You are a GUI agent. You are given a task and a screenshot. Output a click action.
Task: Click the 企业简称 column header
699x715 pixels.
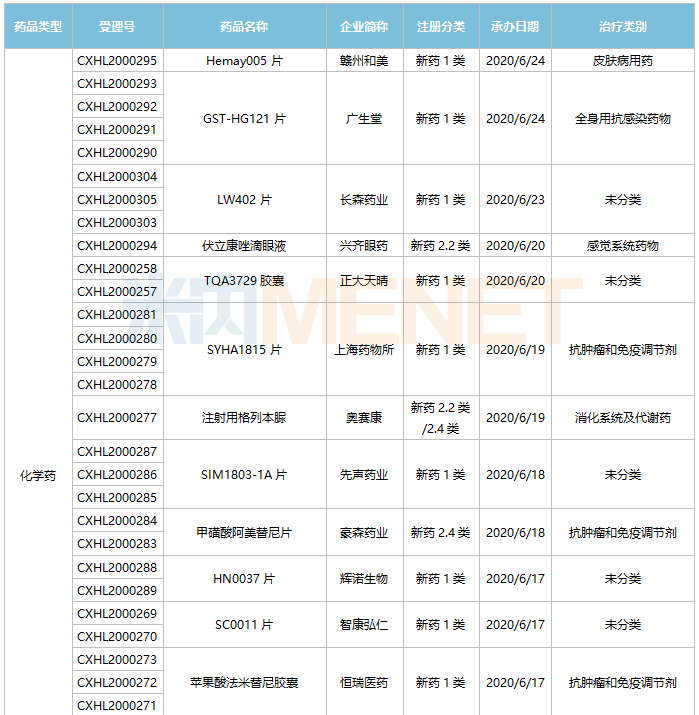[364, 26]
